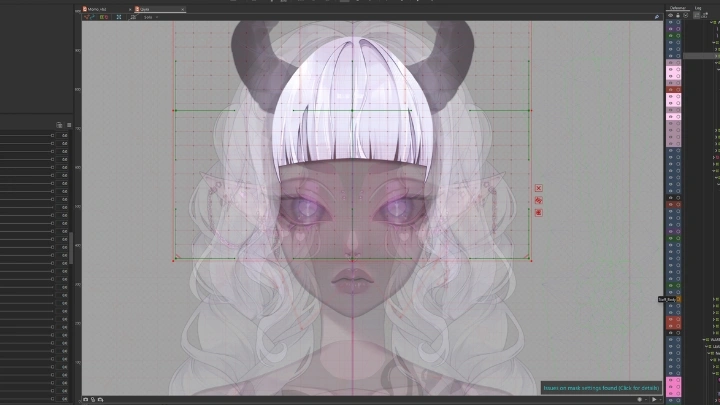Toggle the orange highlighted lock beside Soft_Body tooltip
This screenshot has height=405, width=720.
[x=678, y=299]
